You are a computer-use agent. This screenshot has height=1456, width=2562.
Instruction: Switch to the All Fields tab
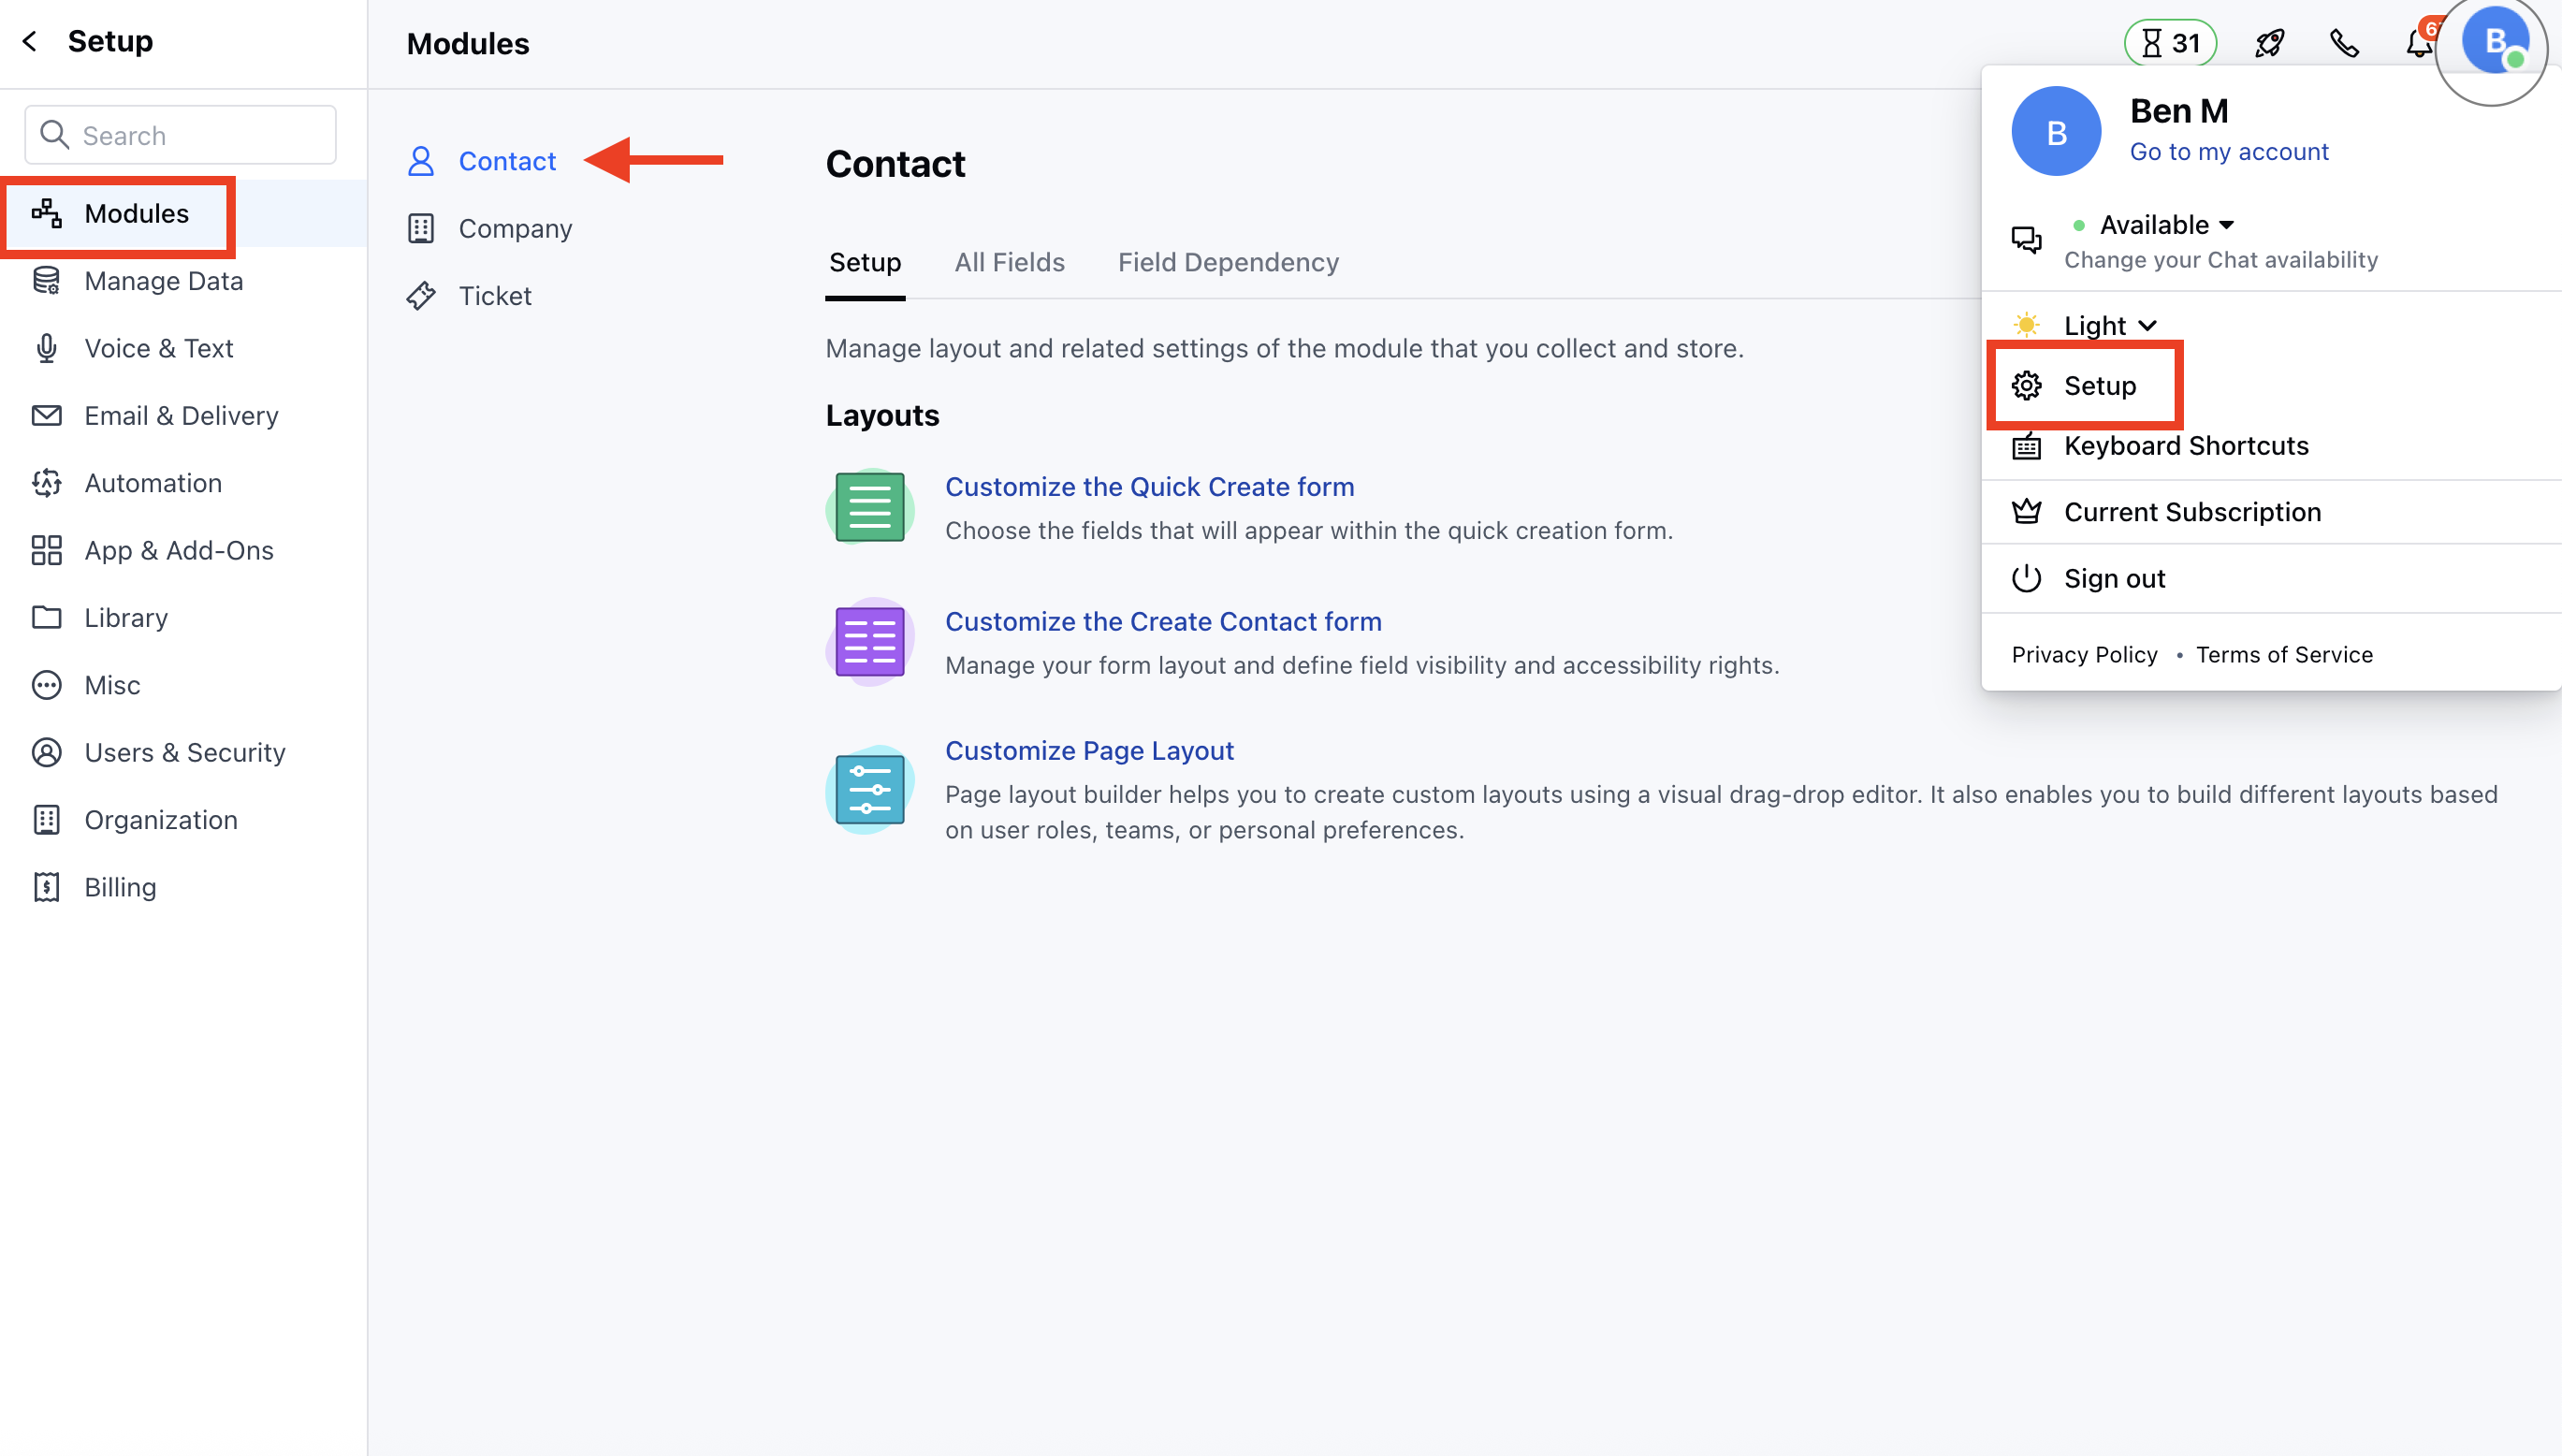pyautogui.click(x=1009, y=262)
